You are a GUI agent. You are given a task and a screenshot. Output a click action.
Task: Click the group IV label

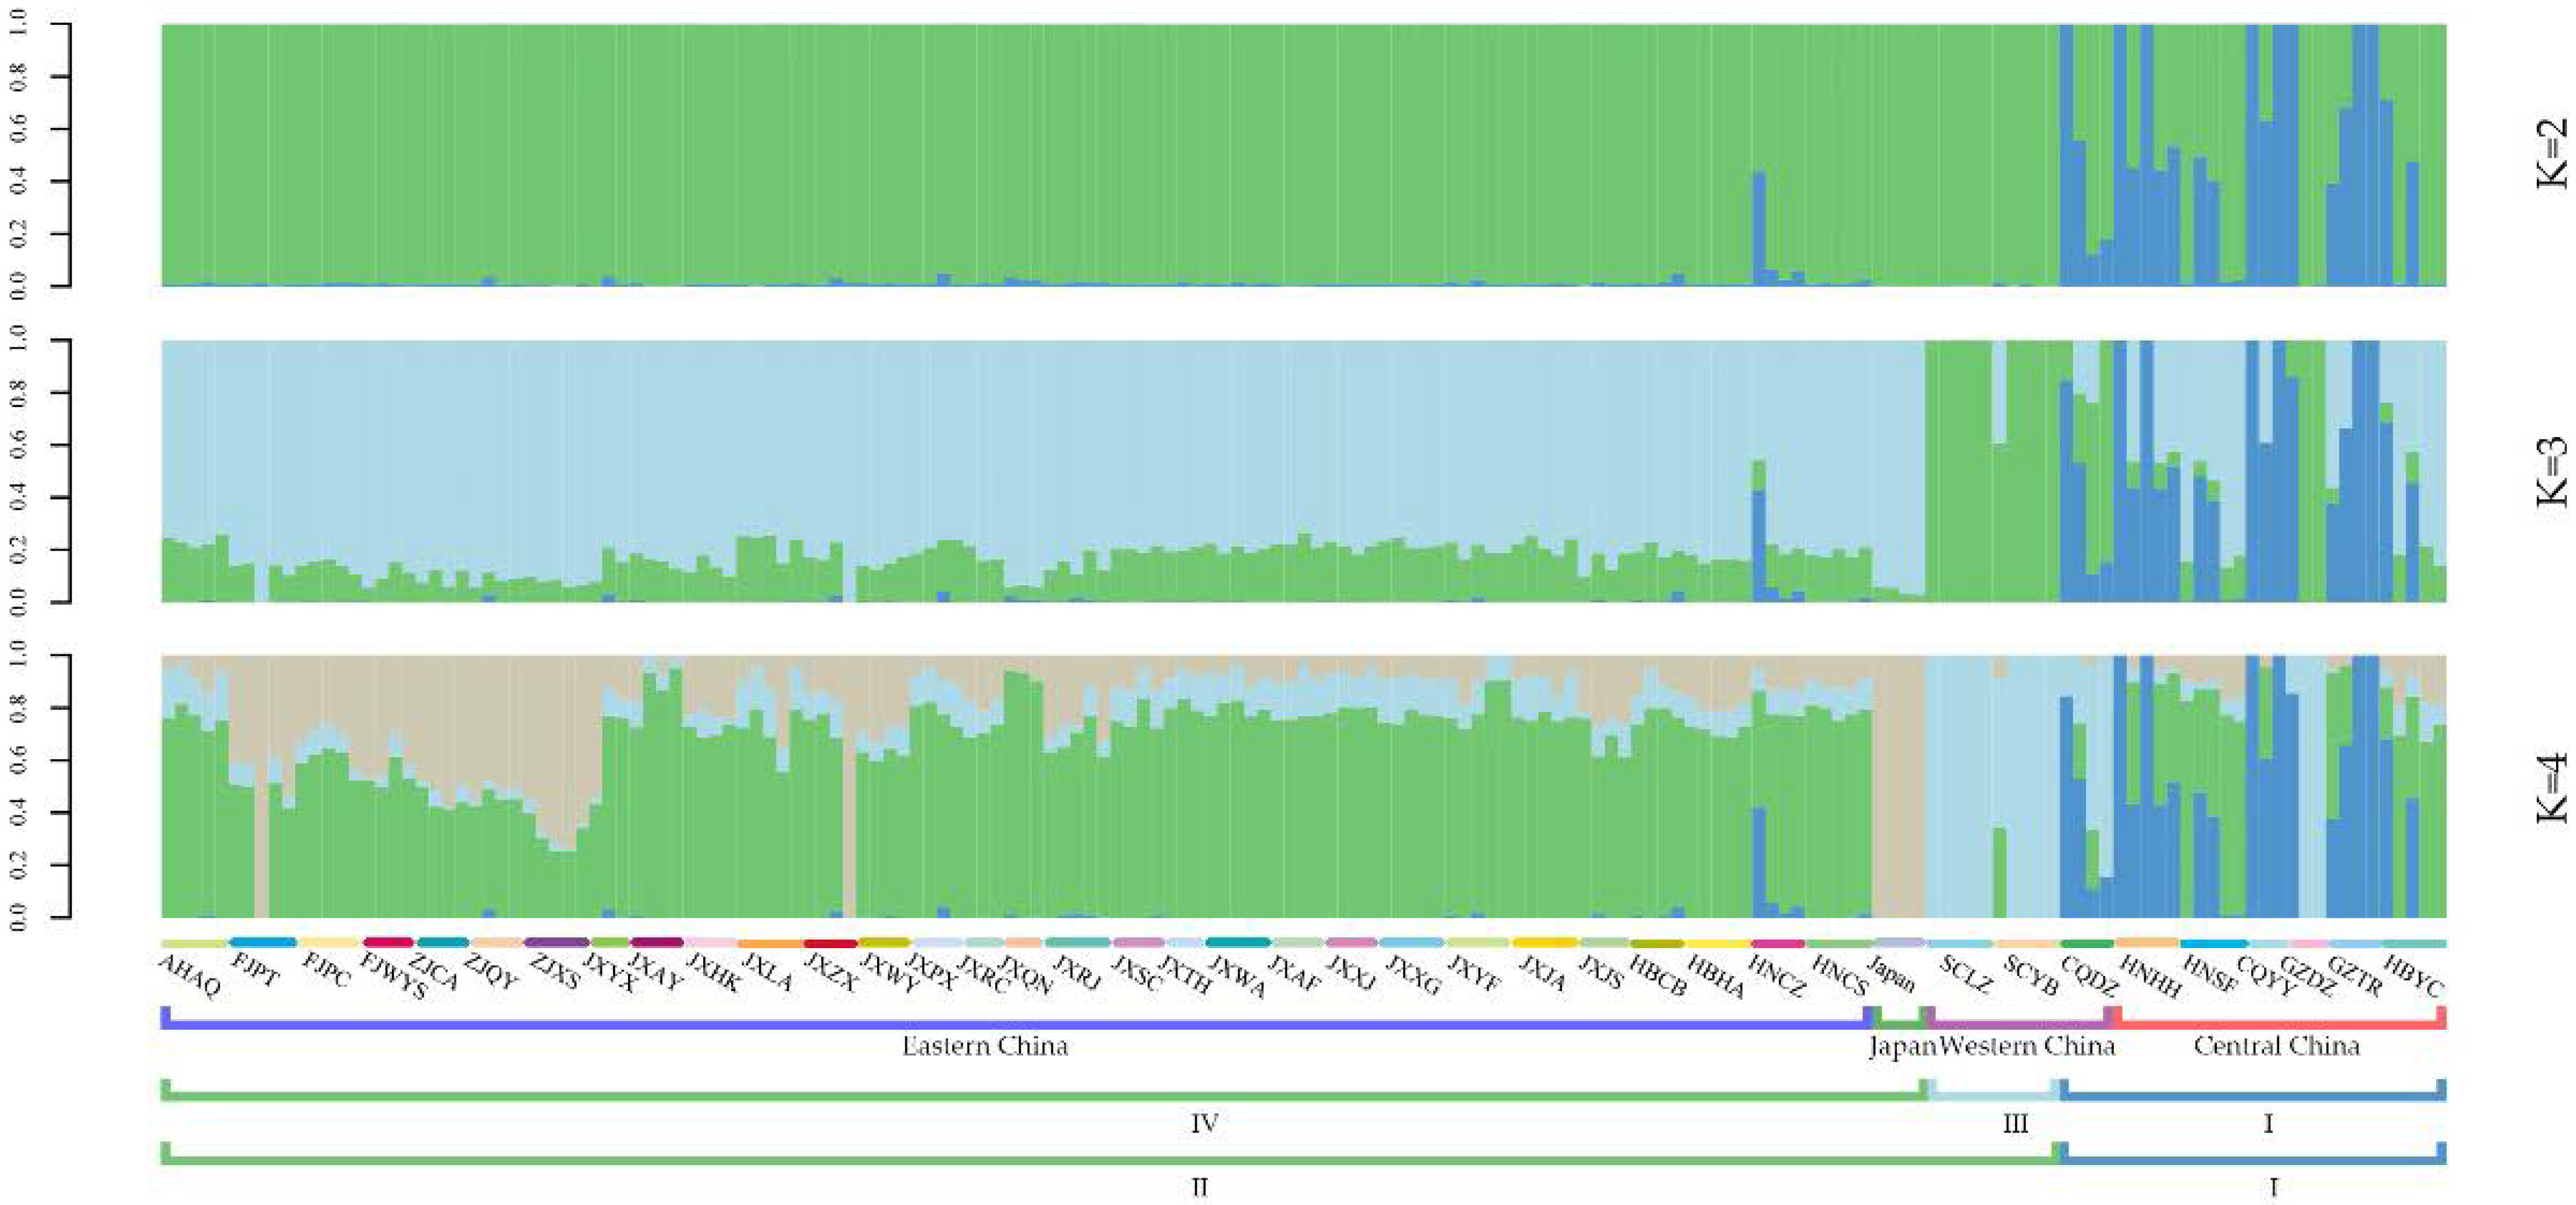click(x=1204, y=1124)
